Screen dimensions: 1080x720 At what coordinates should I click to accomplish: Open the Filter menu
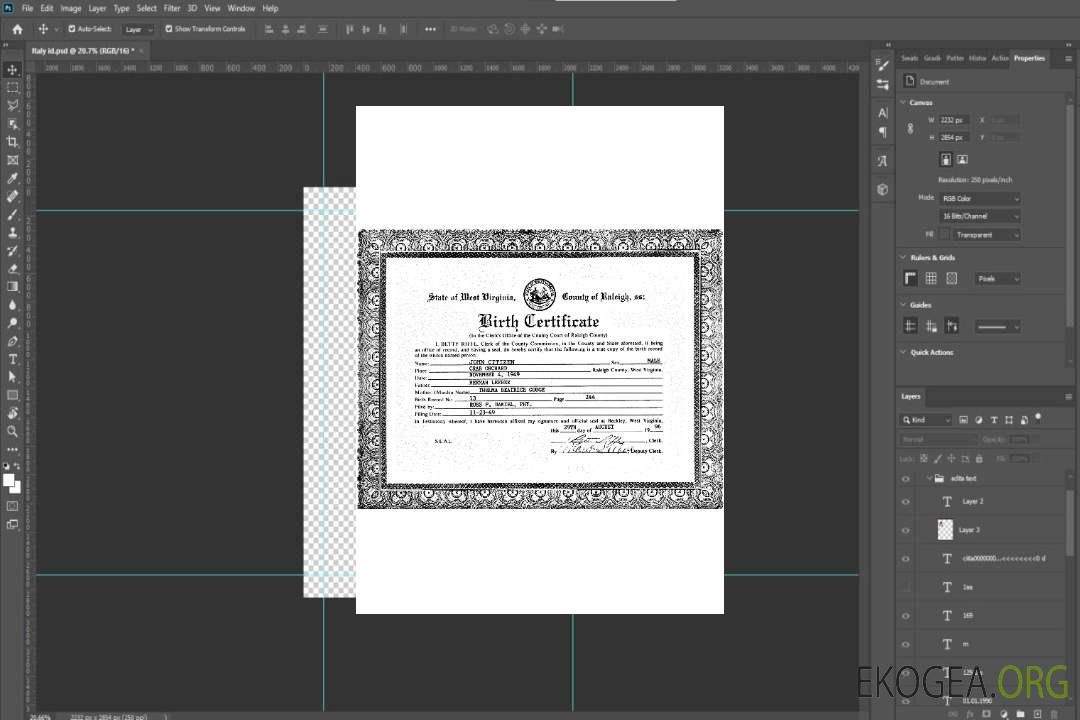pos(172,8)
